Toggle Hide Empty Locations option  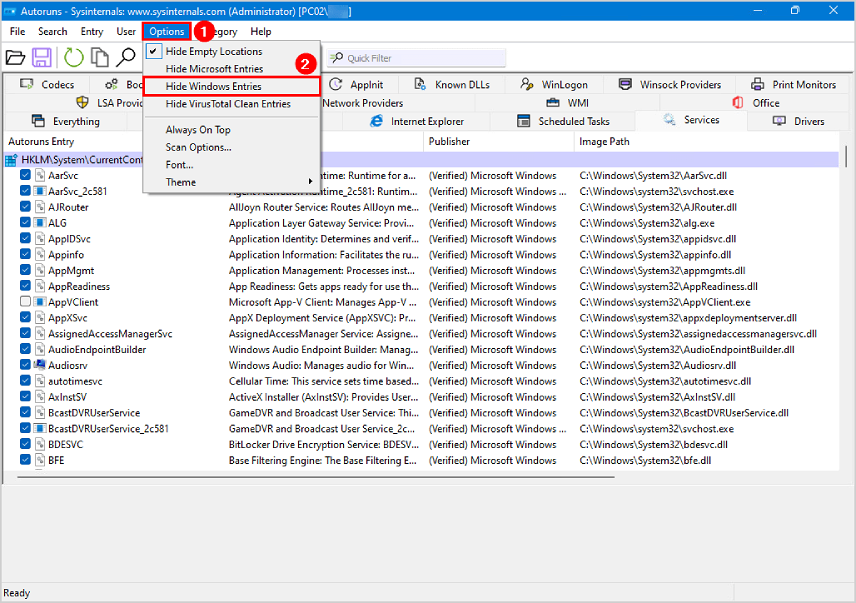pyautogui.click(x=231, y=51)
